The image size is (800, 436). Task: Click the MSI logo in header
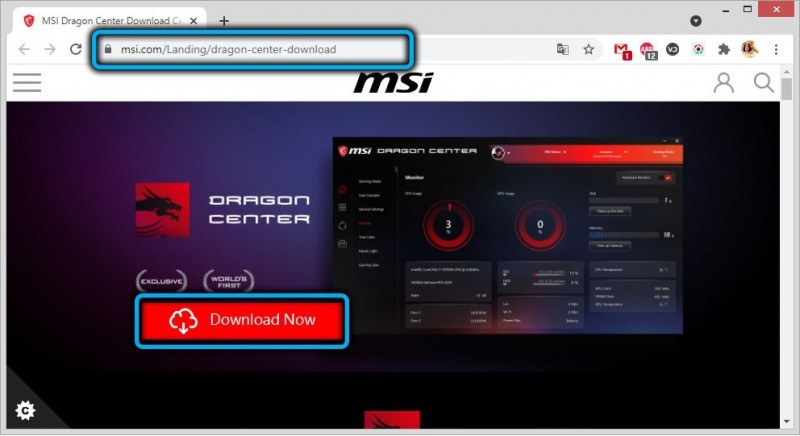pos(393,82)
